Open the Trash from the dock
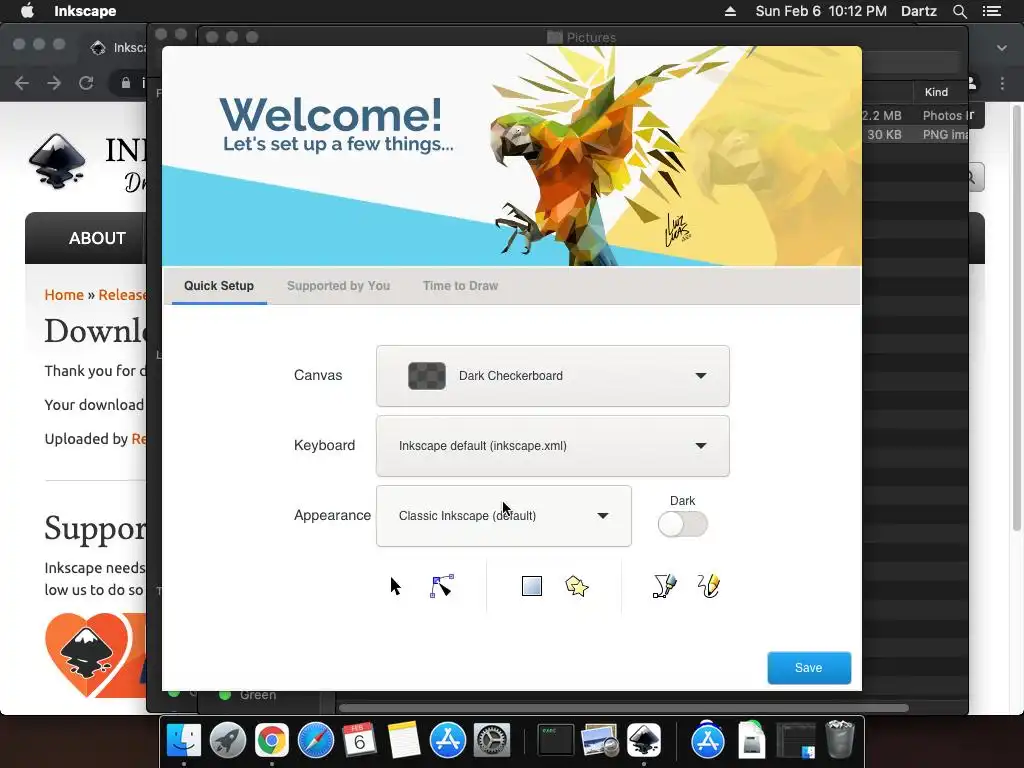Viewport: 1024px width, 768px height. (x=840, y=739)
